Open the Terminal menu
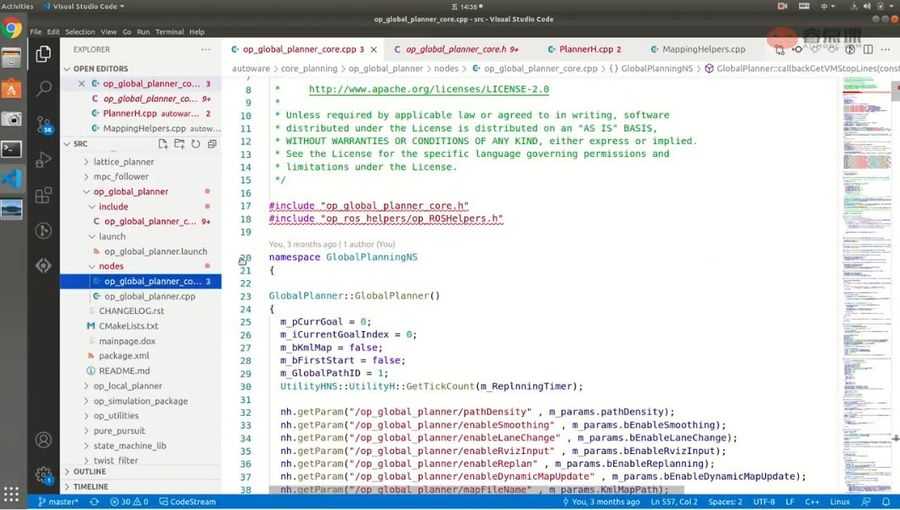This screenshot has width=900, height=510. click(169, 32)
